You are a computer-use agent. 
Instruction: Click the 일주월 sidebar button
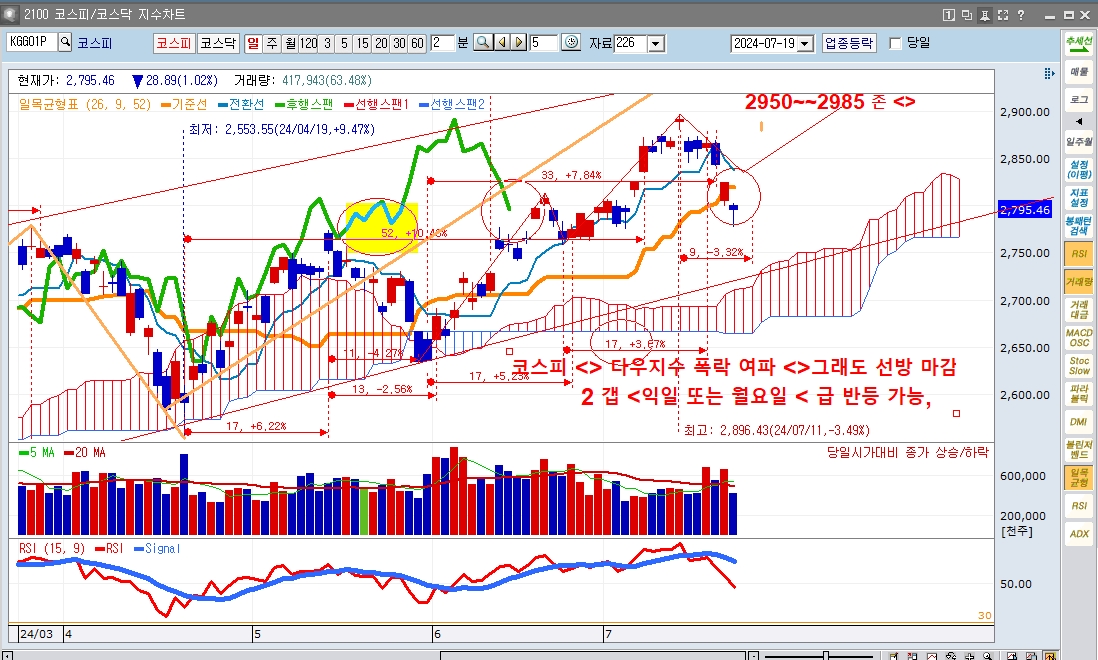tap(1078, 141)
